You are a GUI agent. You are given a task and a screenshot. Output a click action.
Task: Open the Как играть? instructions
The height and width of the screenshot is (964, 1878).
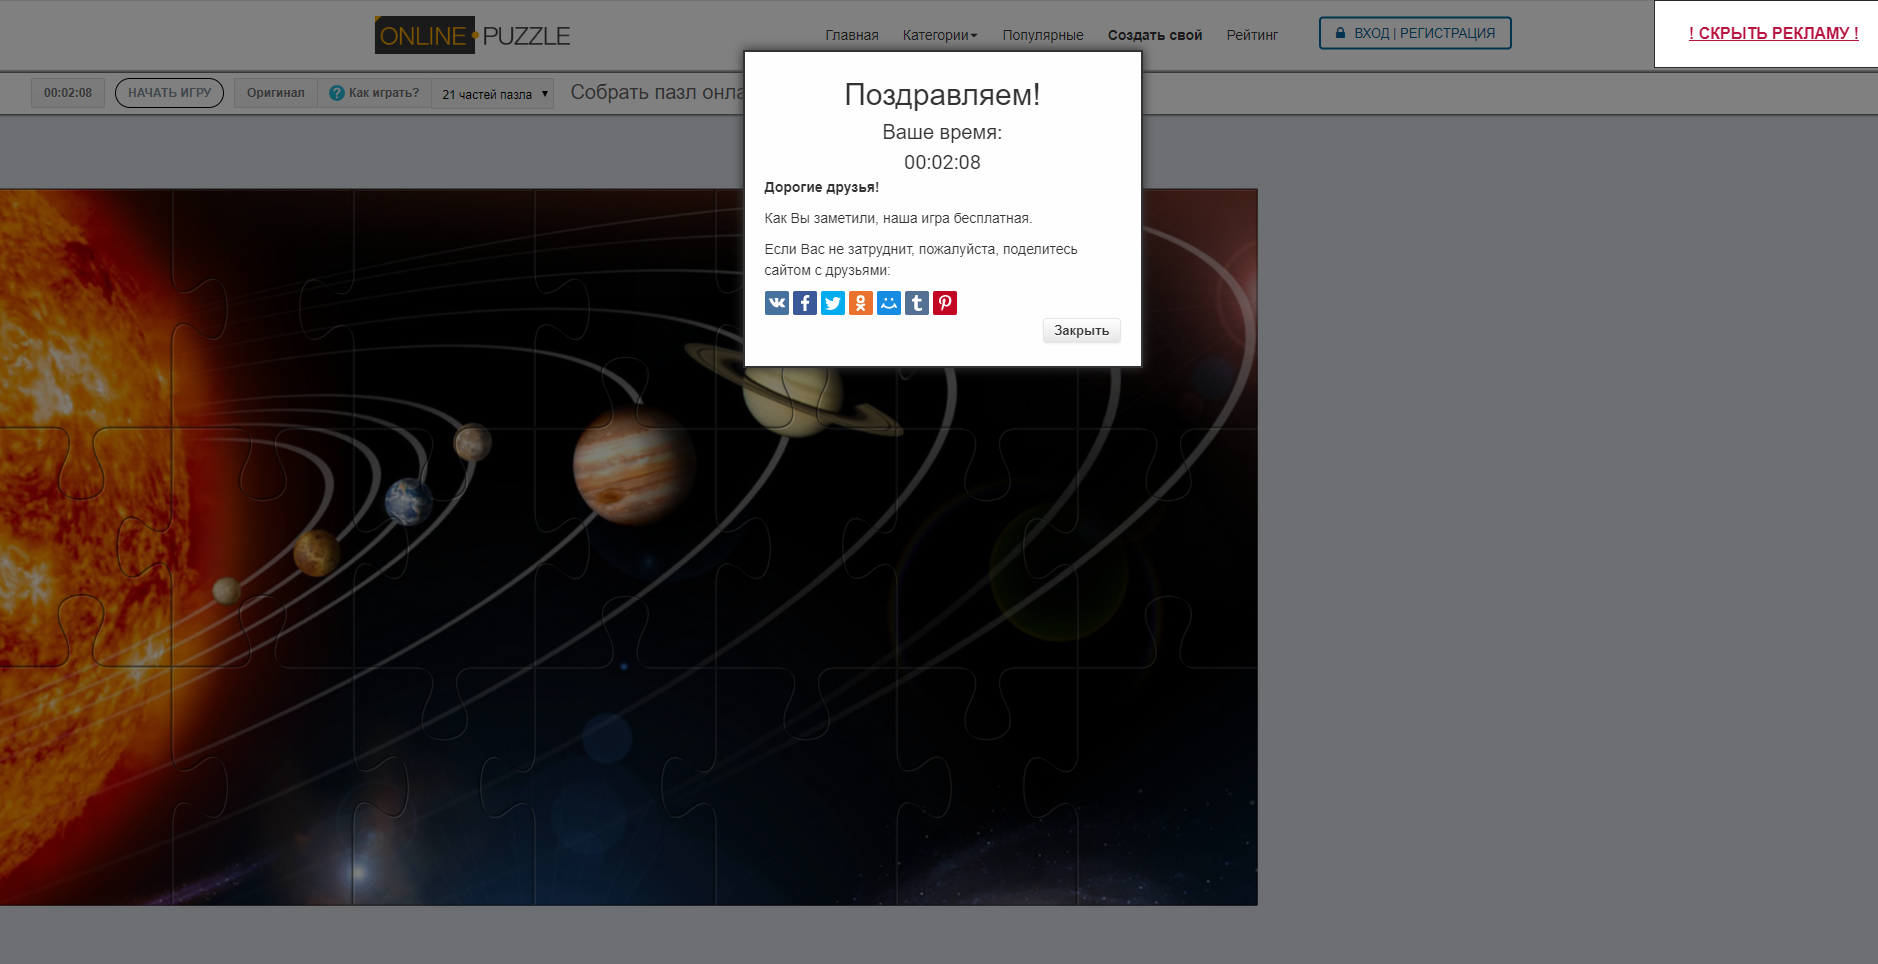375,93
